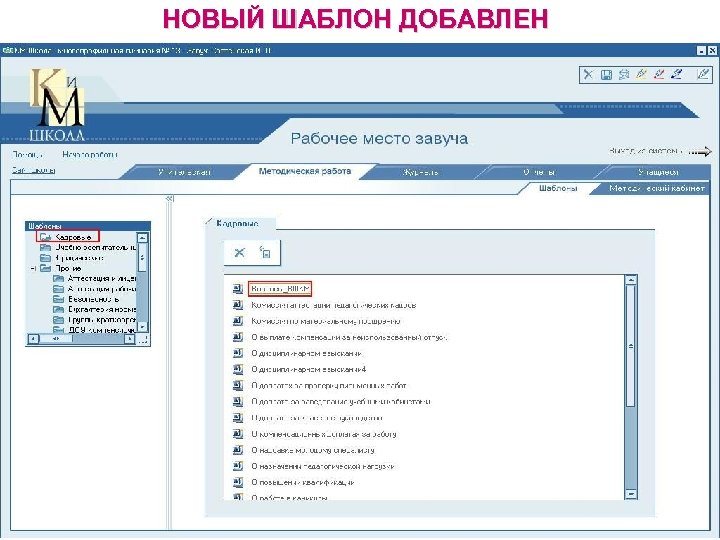Click document icon beside О назначении педагогической нагрузки
Viewport: 720px width, 540px height.
237,466
